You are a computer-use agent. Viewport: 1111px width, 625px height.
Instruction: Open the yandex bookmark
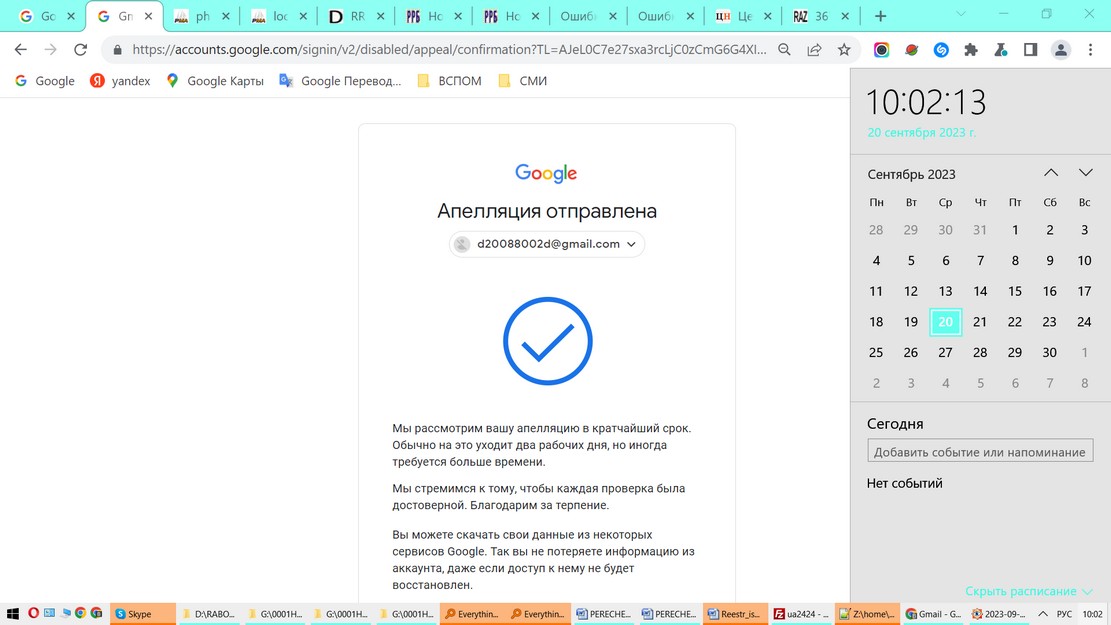(120, 81)
